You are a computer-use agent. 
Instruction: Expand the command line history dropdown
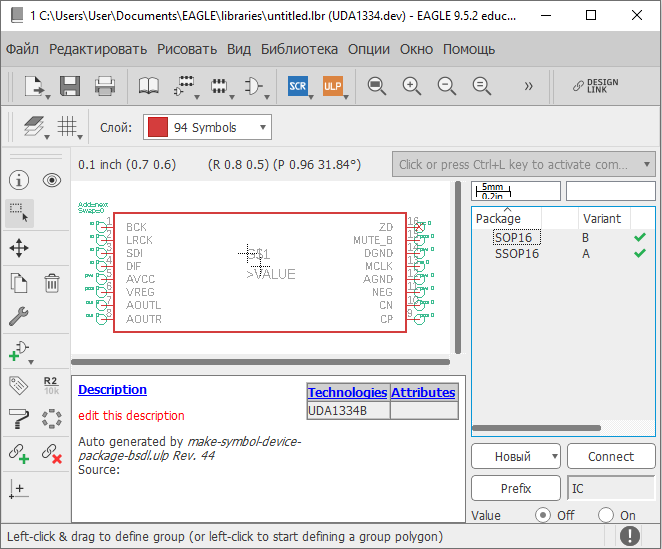tap(646, 164)
